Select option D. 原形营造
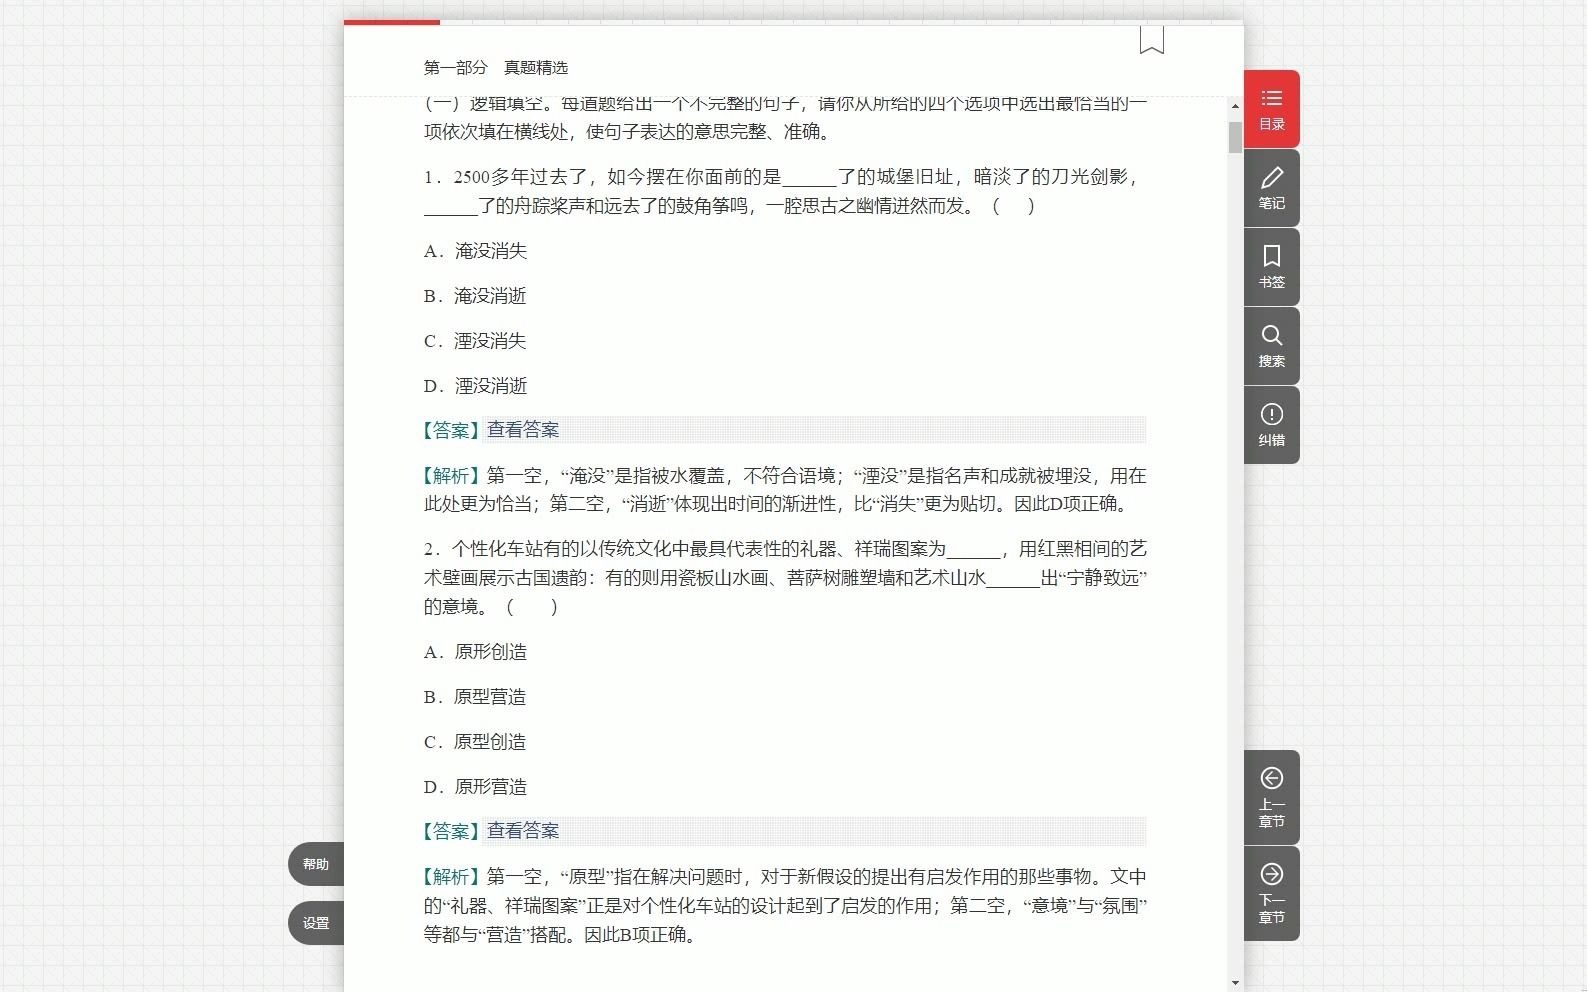Viewport: 1587px width, 992px height. tap(475, 787)
